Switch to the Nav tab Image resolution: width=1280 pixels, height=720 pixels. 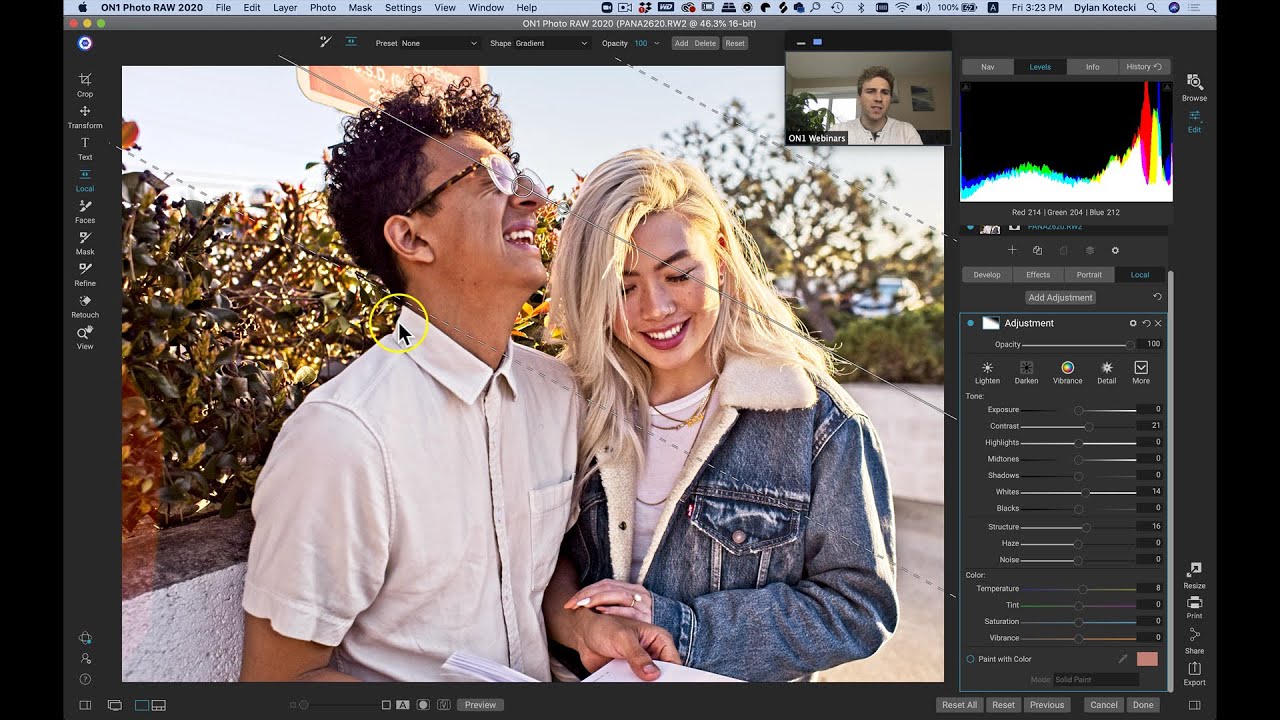tap(987, 66)
